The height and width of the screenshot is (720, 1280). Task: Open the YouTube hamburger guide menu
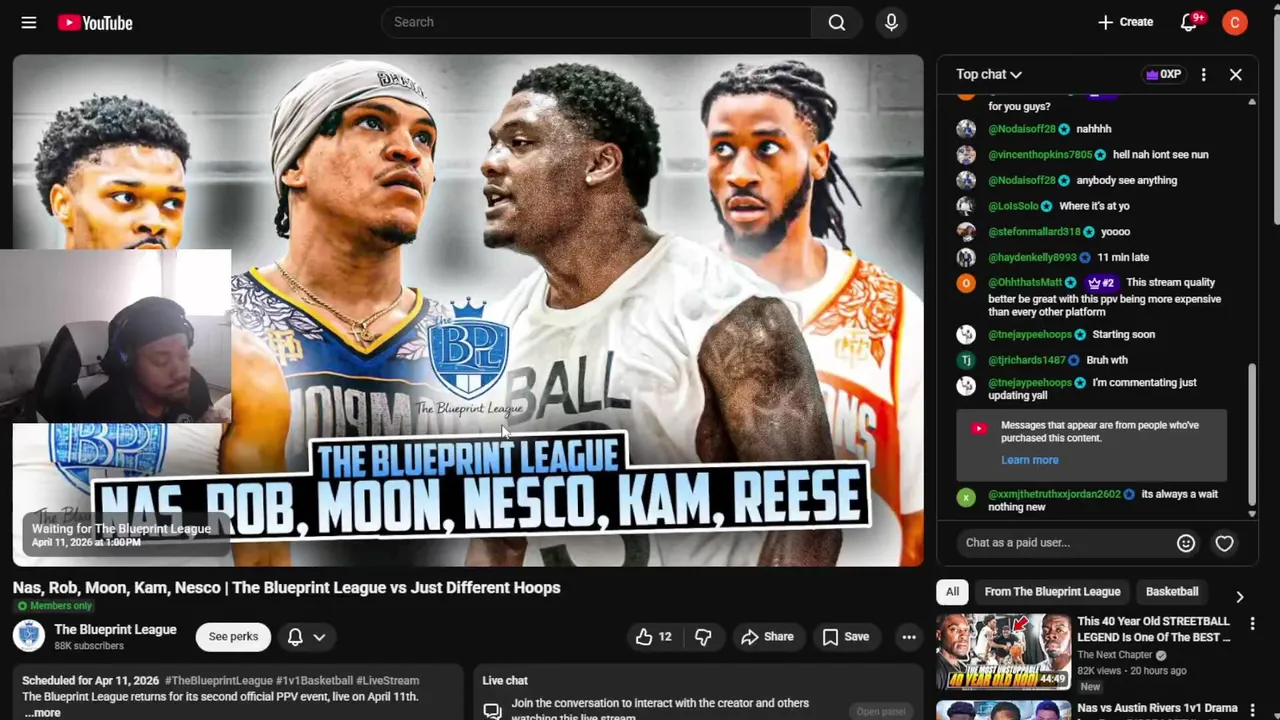[29, 22]
